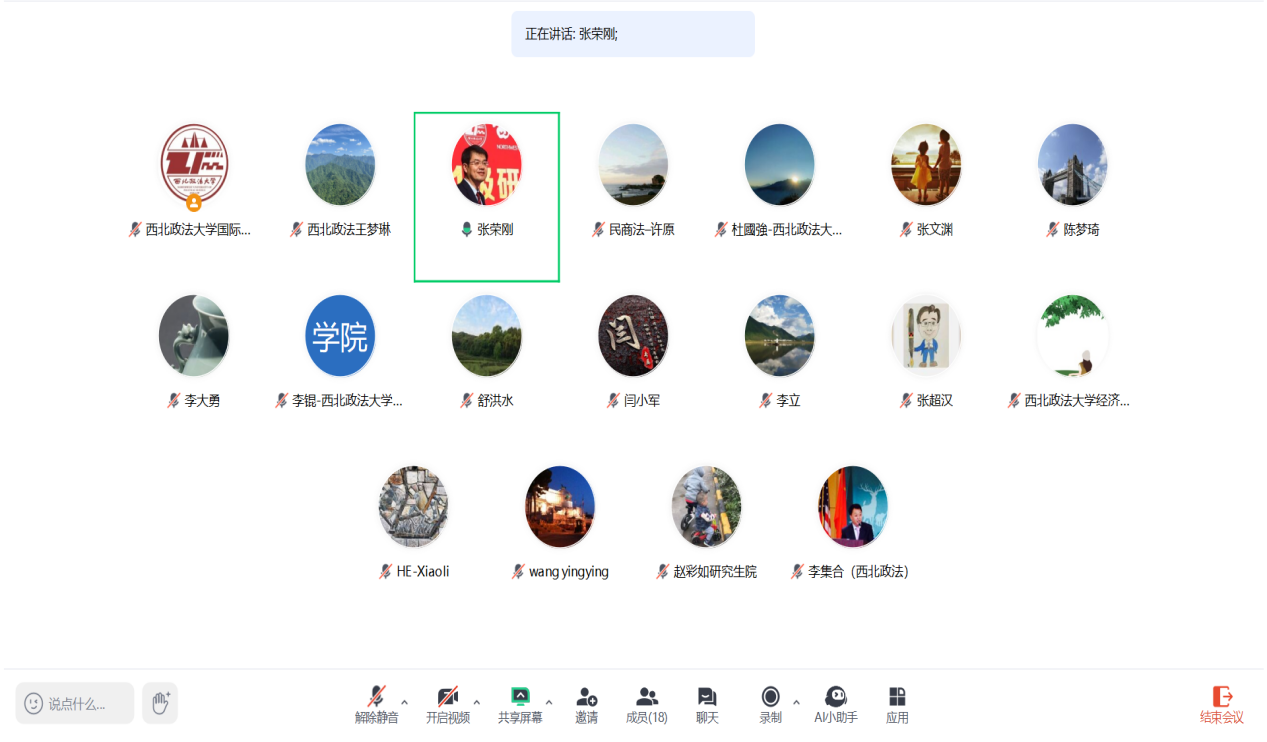Expand the arrow next to 解除静音
This screenshot has height=742, width=1267.
(405, 702)
